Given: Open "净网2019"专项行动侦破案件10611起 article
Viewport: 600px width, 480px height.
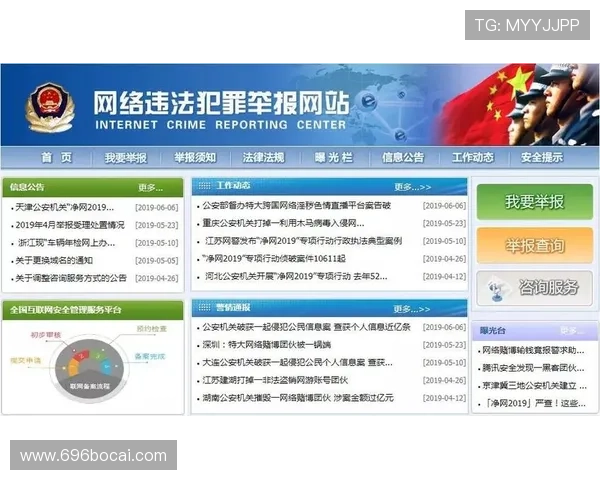Looking at the screenshot, I should tap(274, 259).
